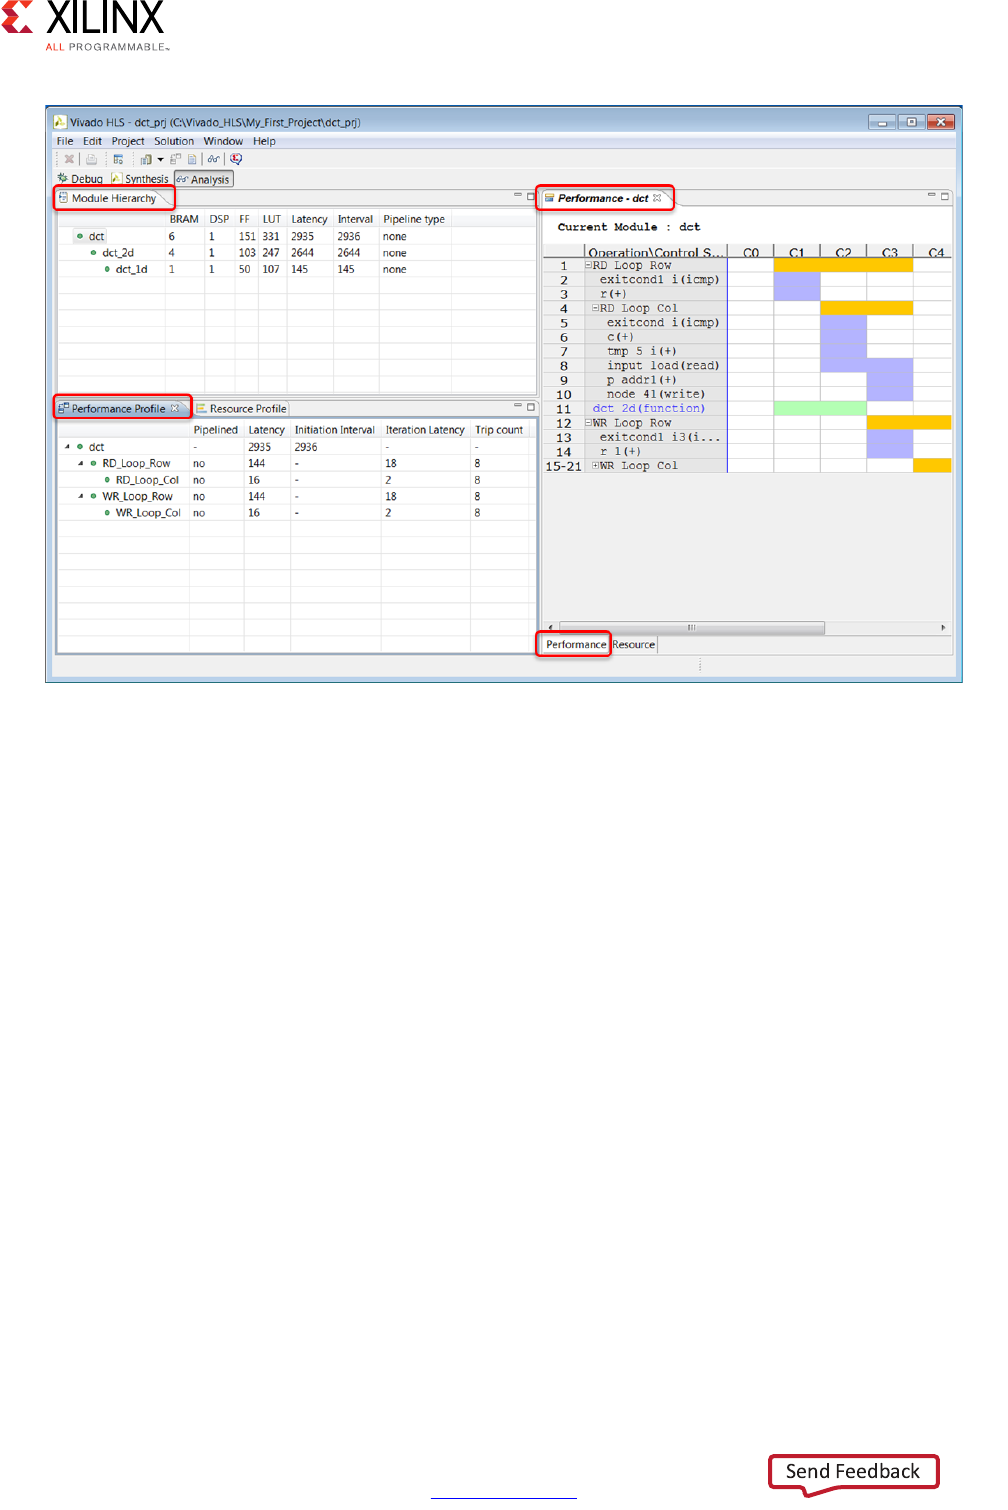
Task: Close the Performance Profile tab
Action: click(175, 408)
